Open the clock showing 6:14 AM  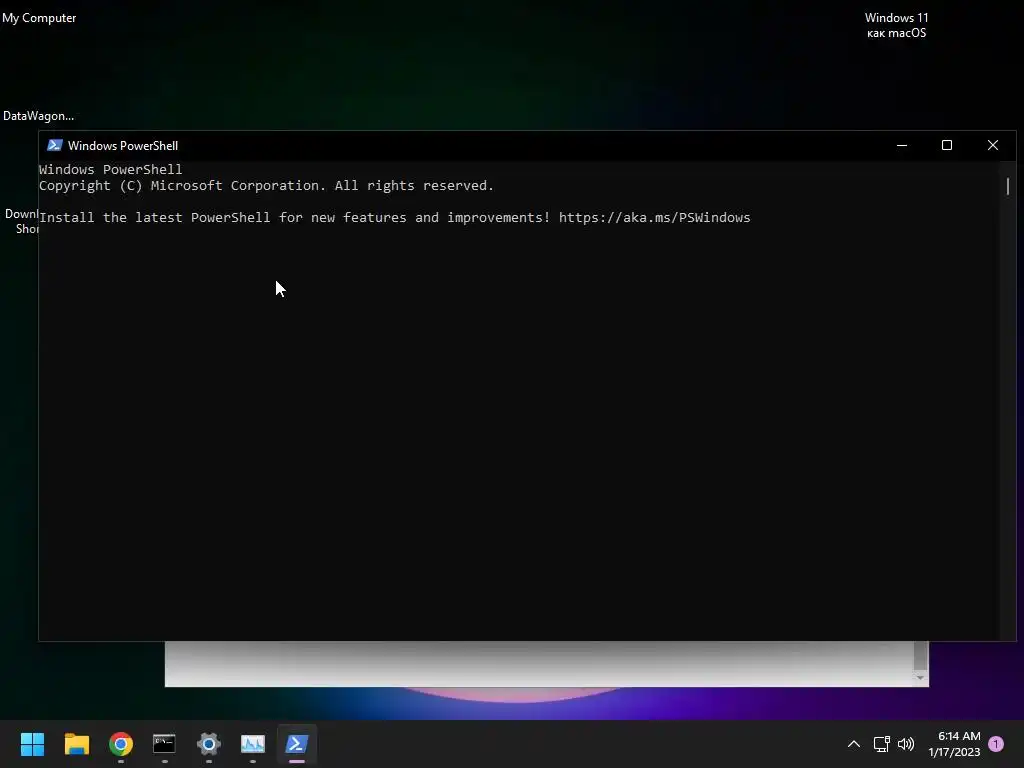point(954,744)
